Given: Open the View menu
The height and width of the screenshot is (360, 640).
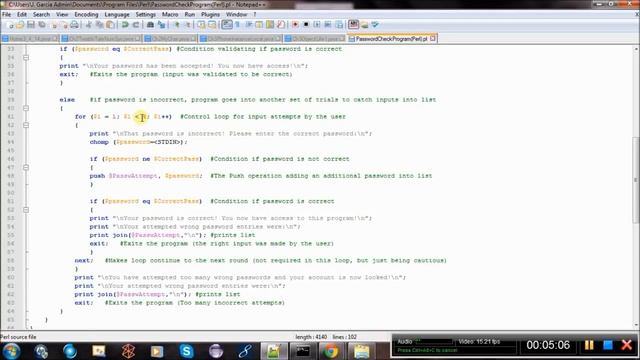Looking at the screenshot, I should point(62,14).
